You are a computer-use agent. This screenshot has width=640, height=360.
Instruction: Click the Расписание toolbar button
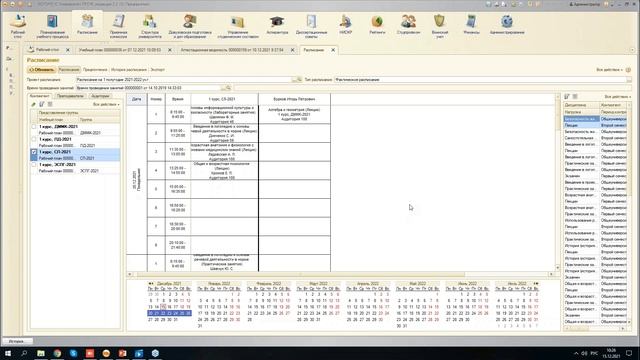[x=69, y=70]
